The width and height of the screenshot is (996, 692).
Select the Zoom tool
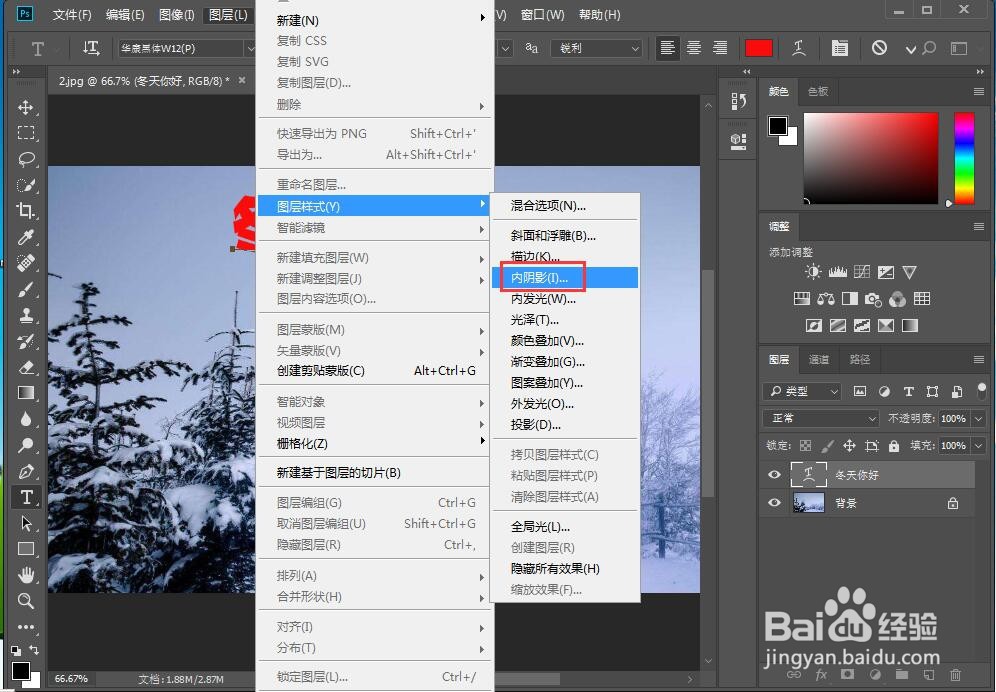tap(27, 600)
